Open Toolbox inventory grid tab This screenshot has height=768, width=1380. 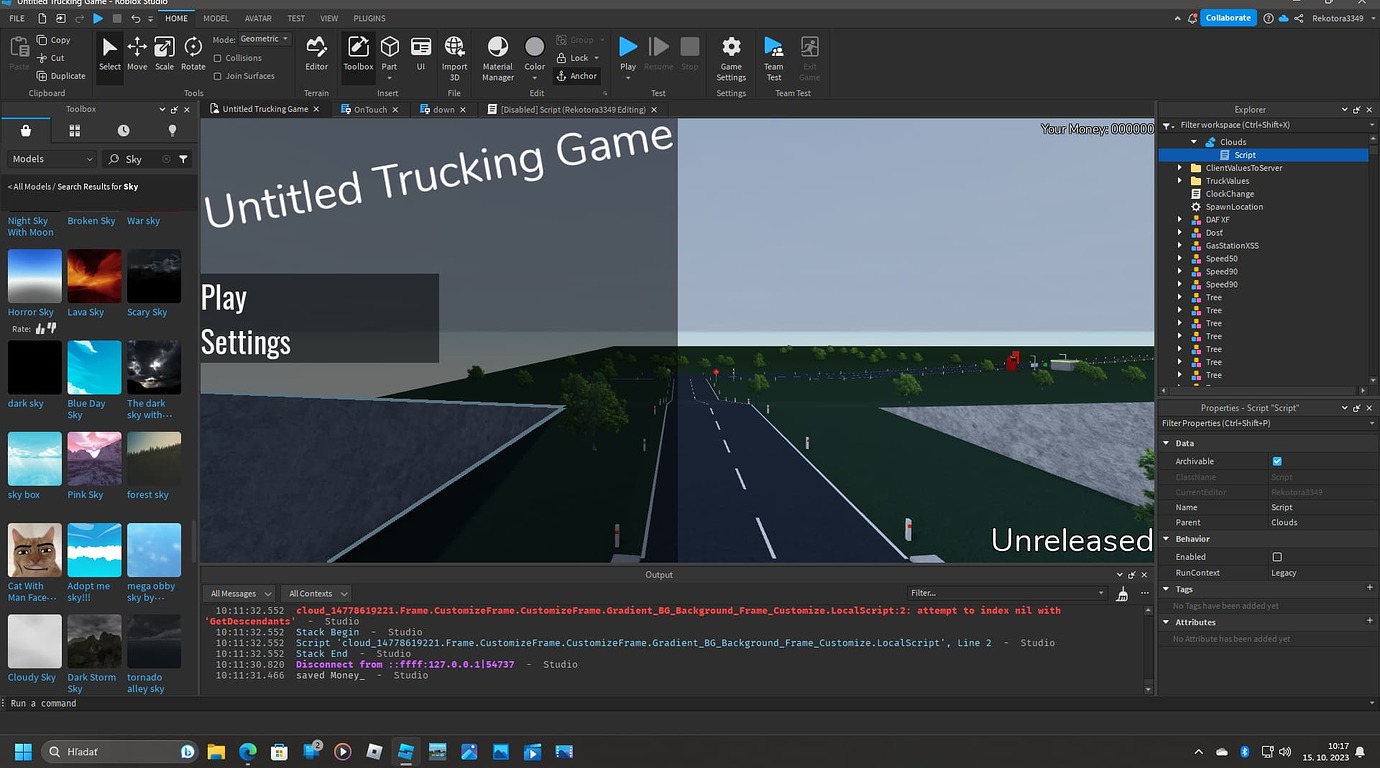point(74,131)
